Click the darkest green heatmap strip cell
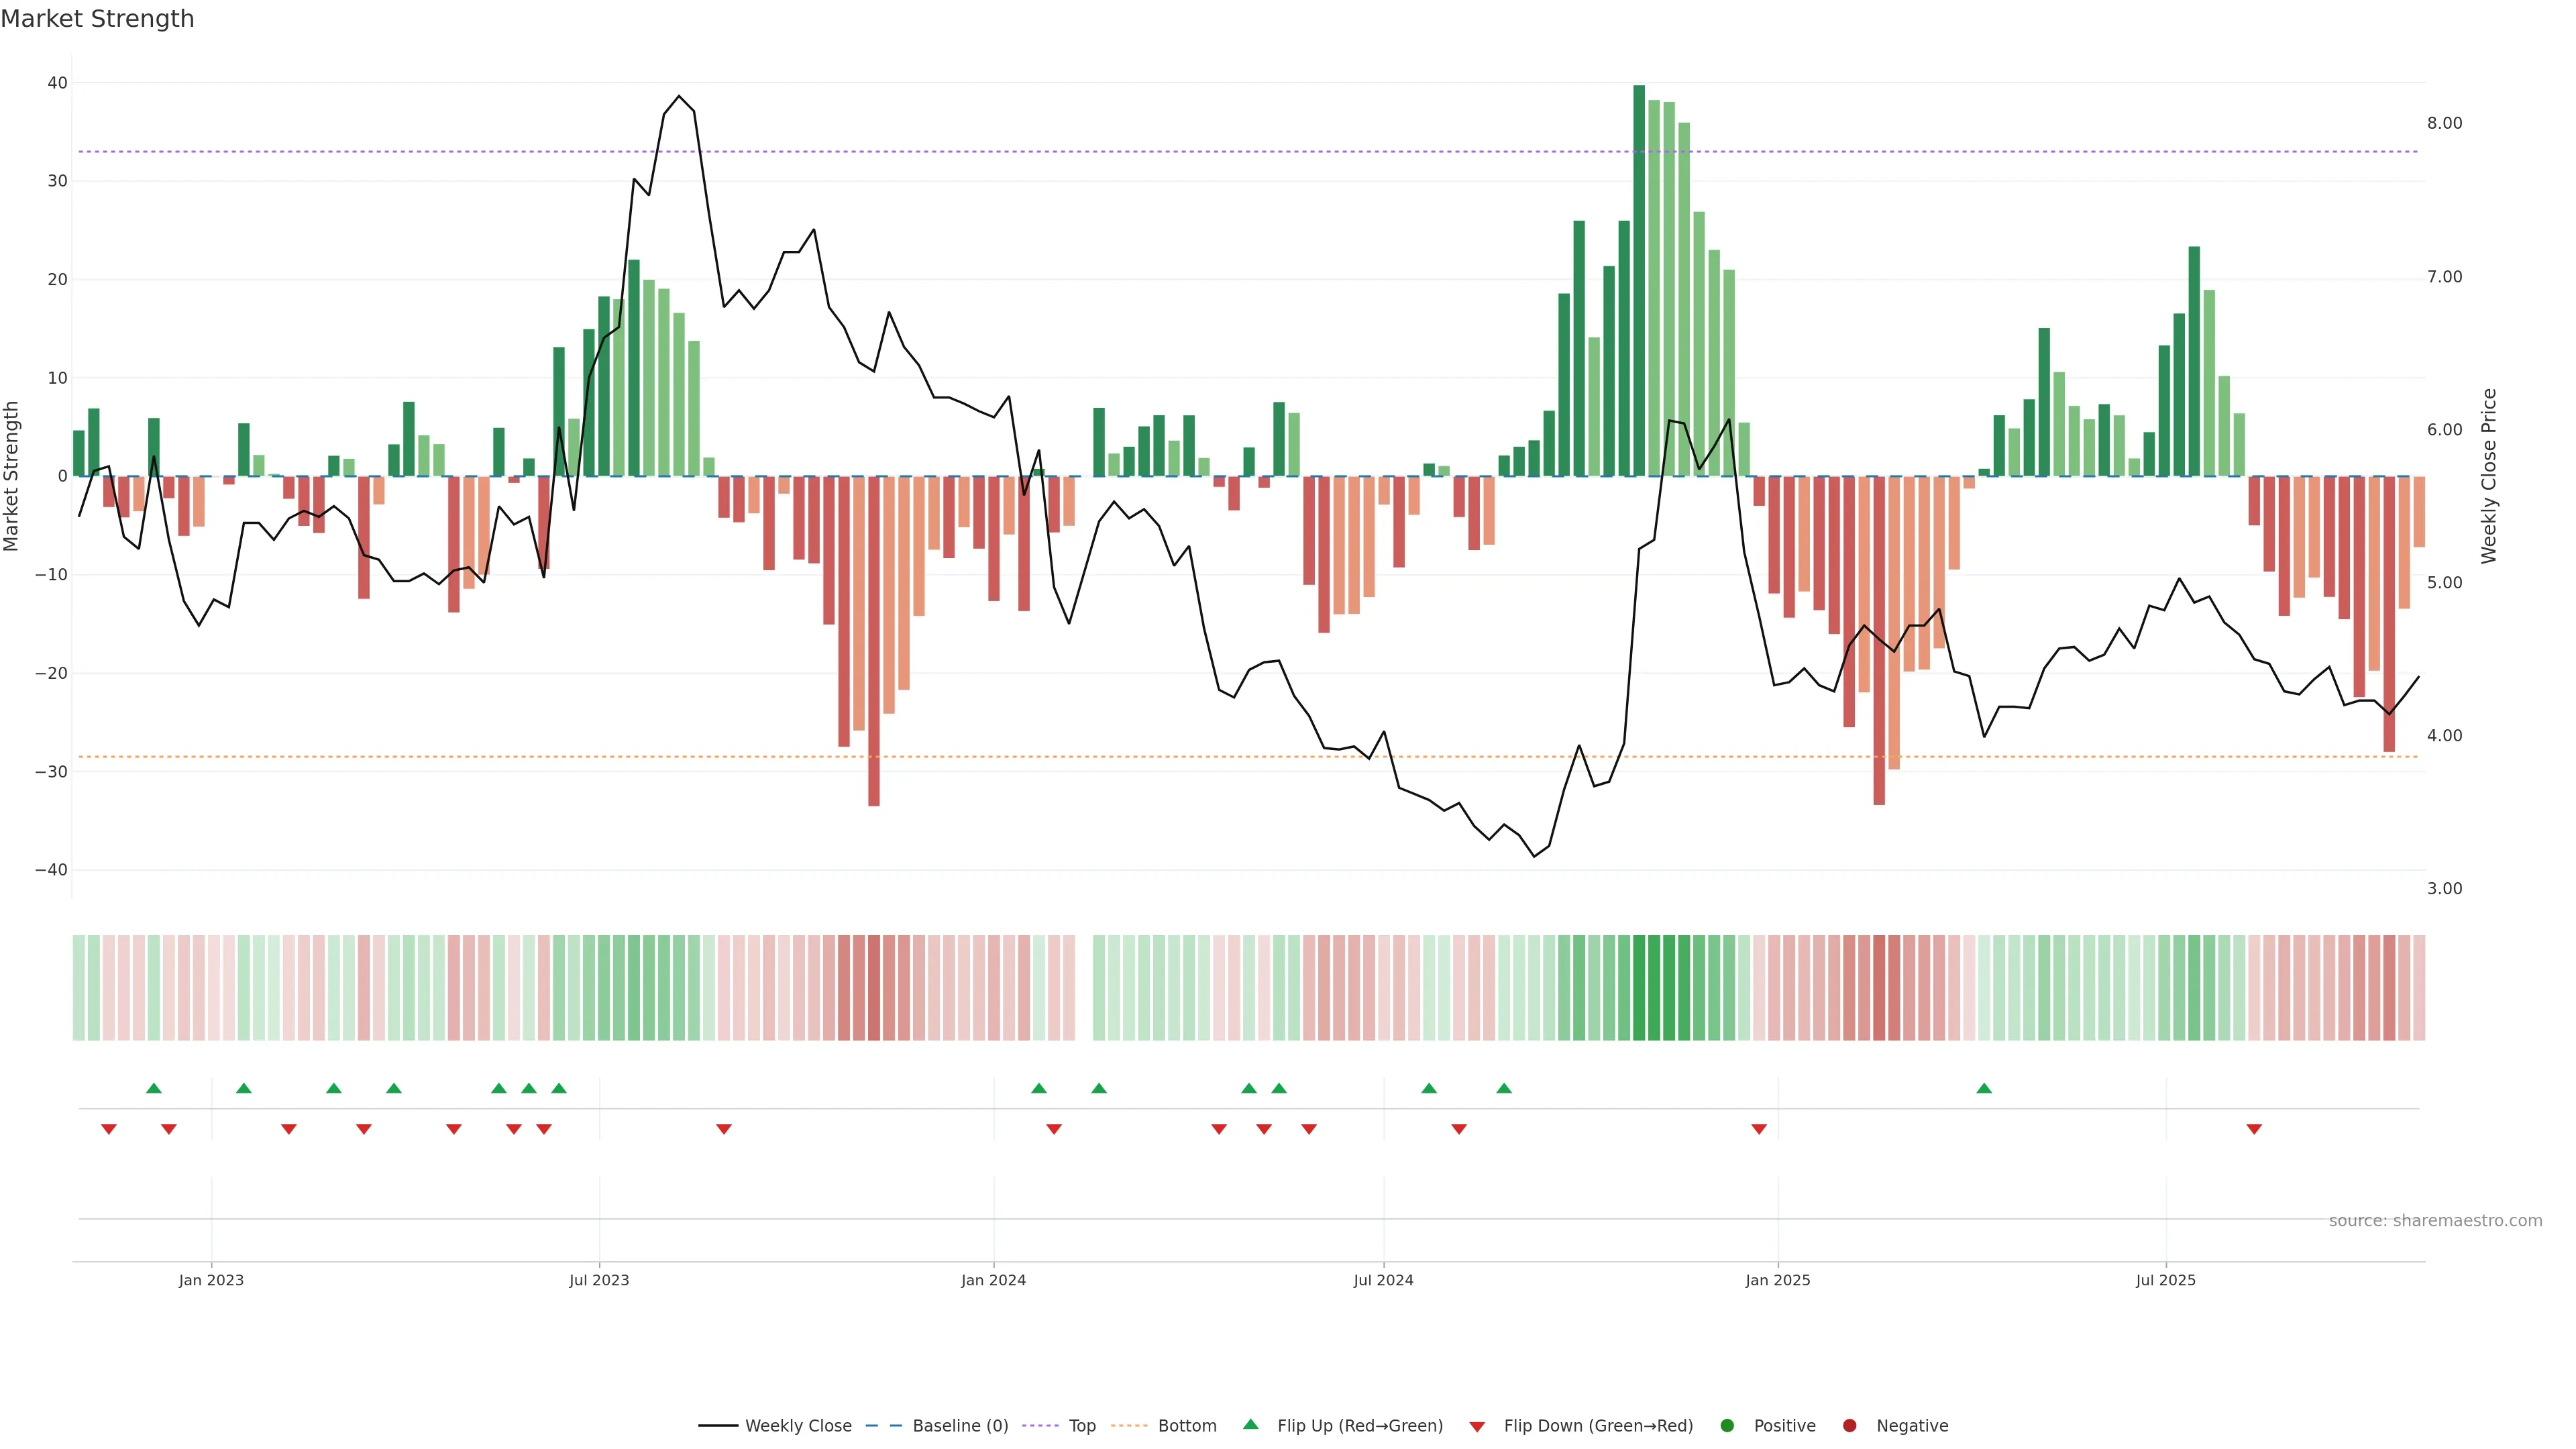The height and width of the screenshot is (1449, 2576). click(x=1639, y=988)
